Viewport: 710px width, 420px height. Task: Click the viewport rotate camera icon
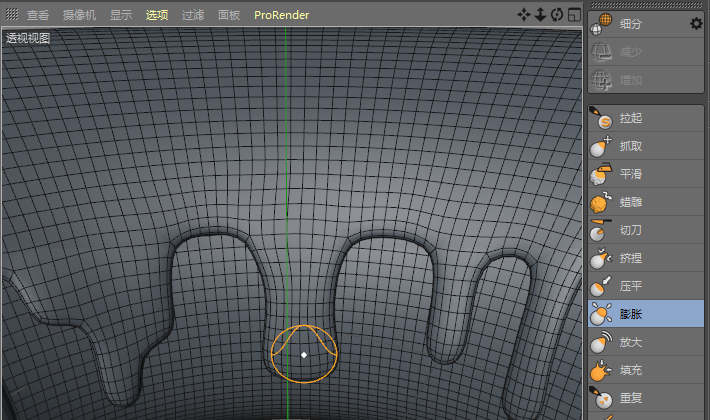click(x=557, y=15)
